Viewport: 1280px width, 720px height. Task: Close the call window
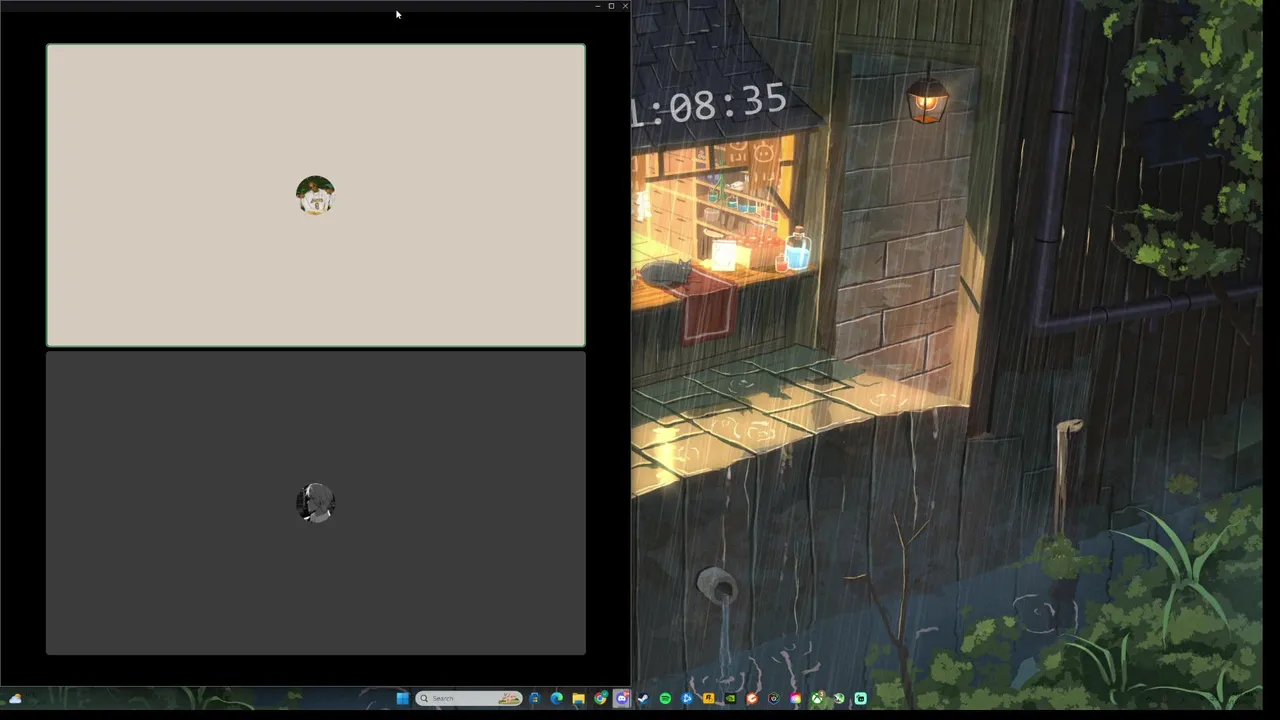(625, 6)
